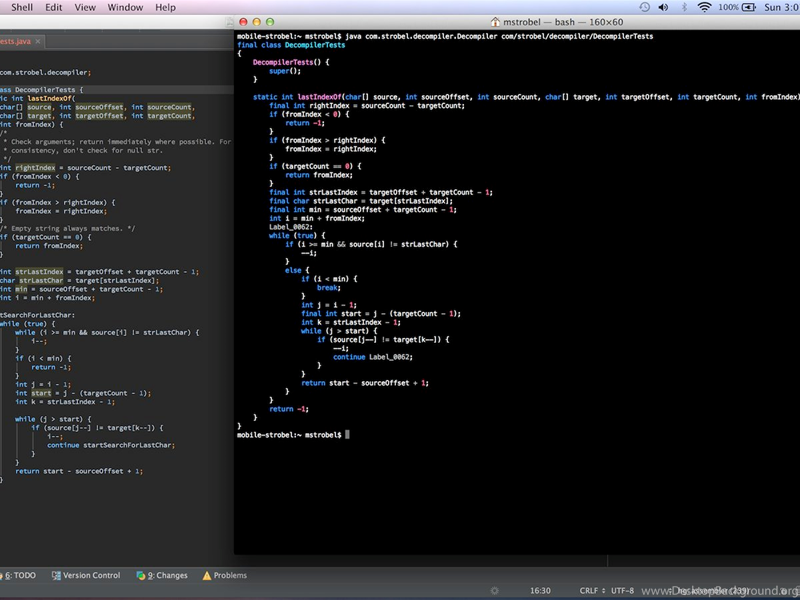Click highlighted 'strLastIndex' declaration in editor
Screen dimensions: 800x600
(x=39, y=272)
